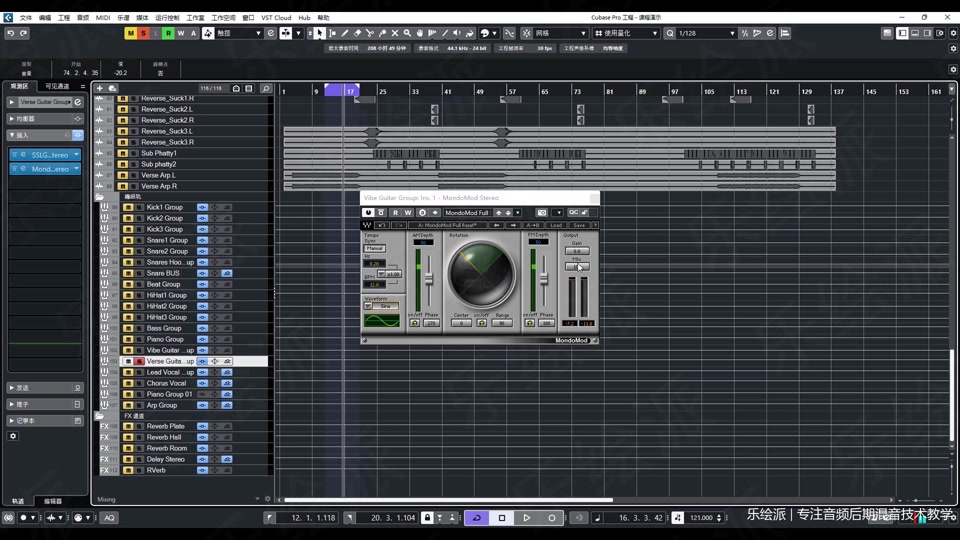
Task: Open the 运行控制 (Transport) menu
Action: 167,18
